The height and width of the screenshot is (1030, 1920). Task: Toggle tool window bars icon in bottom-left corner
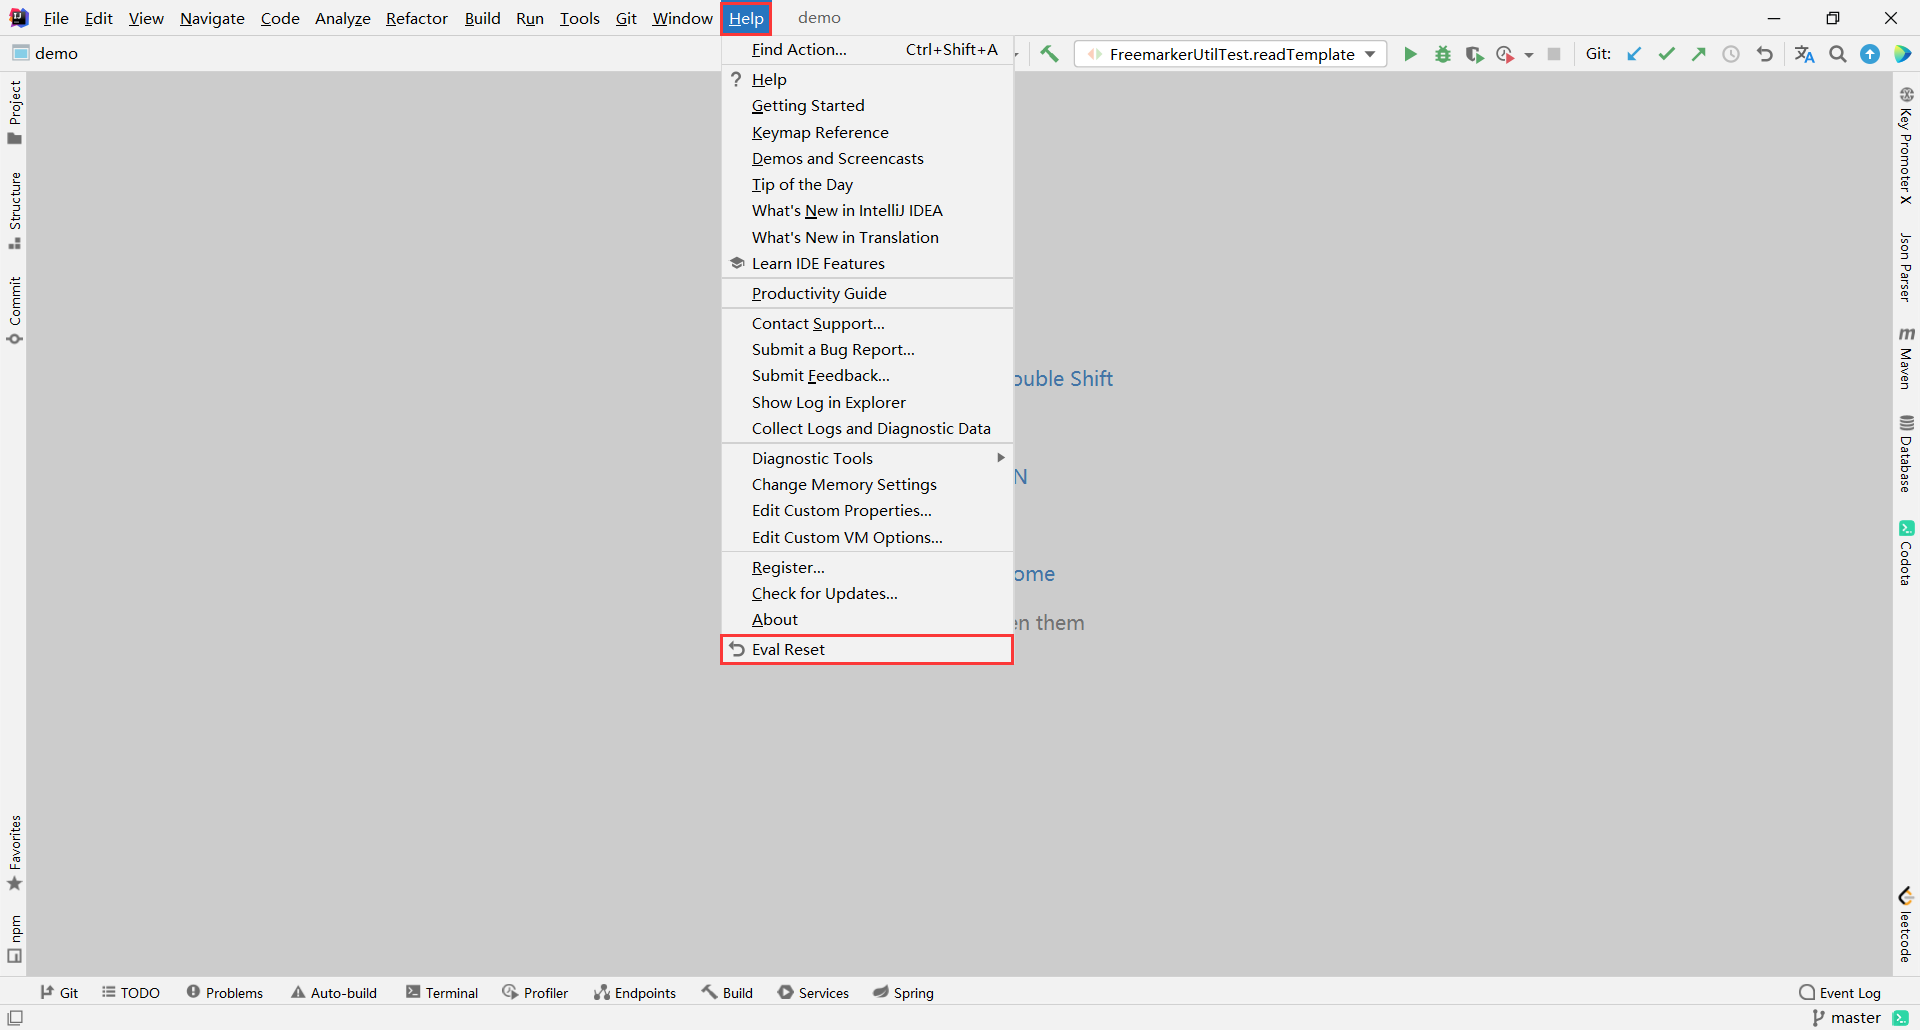pos(15,1017)
